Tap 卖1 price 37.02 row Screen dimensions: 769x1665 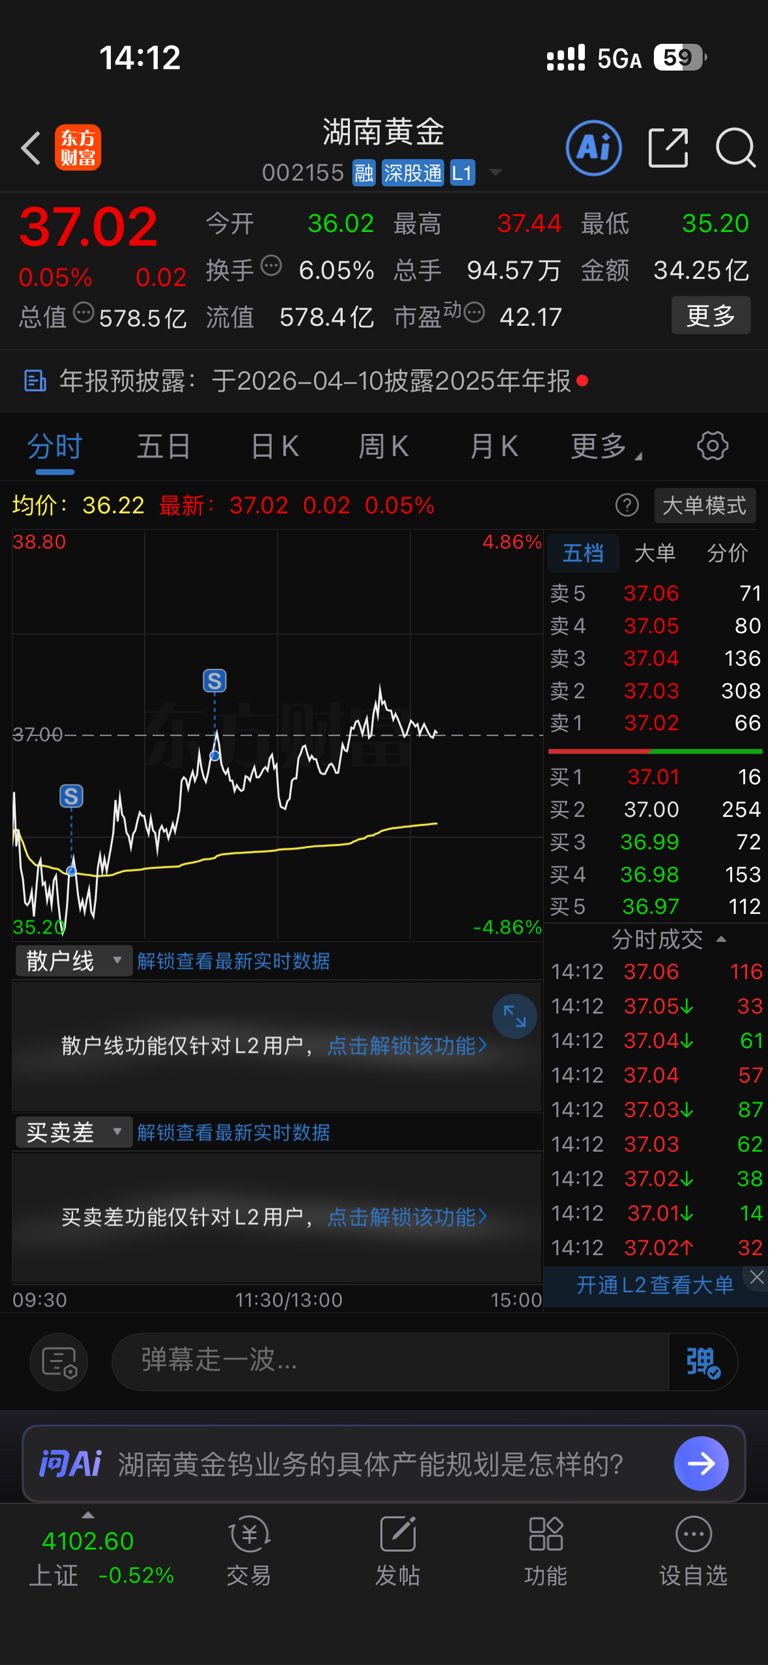coord(656,722)
